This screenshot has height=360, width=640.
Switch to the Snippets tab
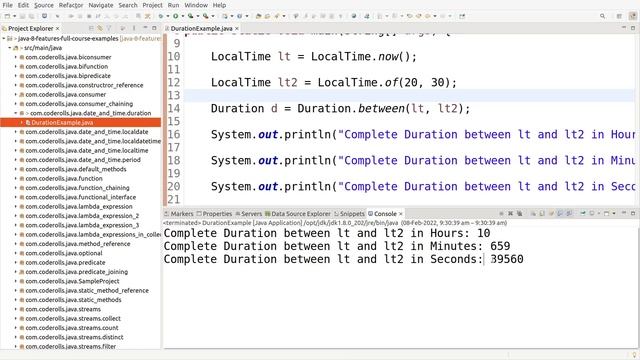coord(349,214)
